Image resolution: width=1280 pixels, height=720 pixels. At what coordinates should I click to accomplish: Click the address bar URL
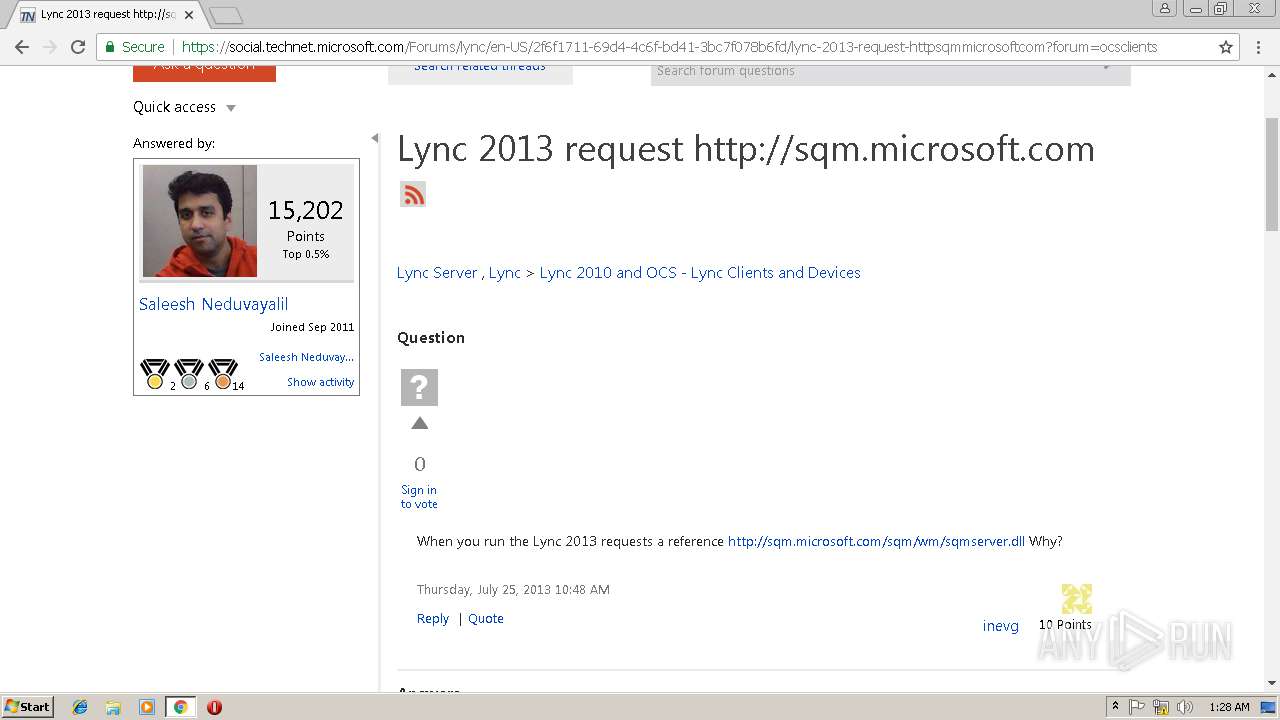[669, 47]
